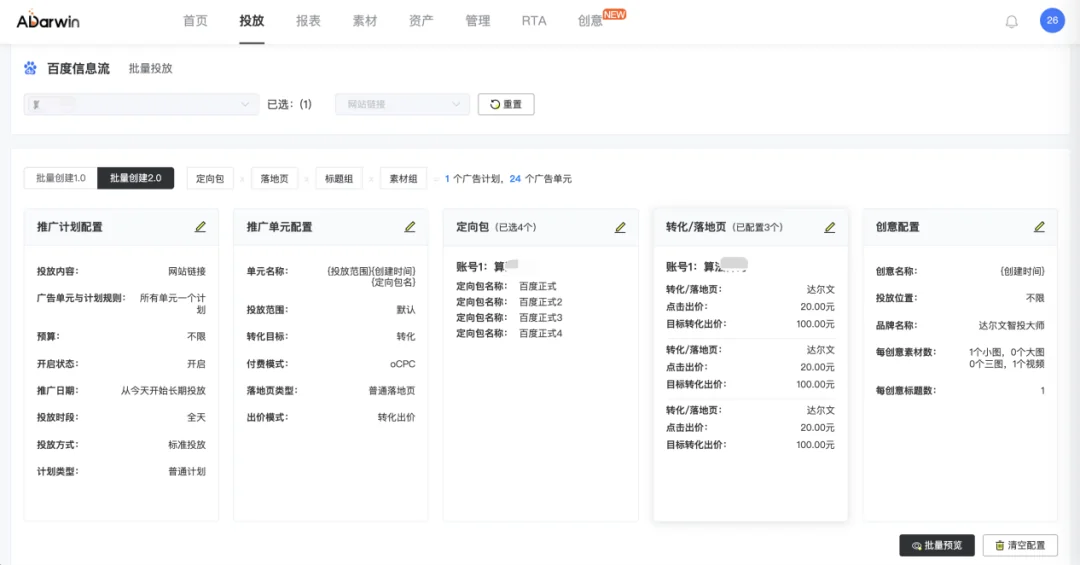Click the 批量预览 button

937,545
